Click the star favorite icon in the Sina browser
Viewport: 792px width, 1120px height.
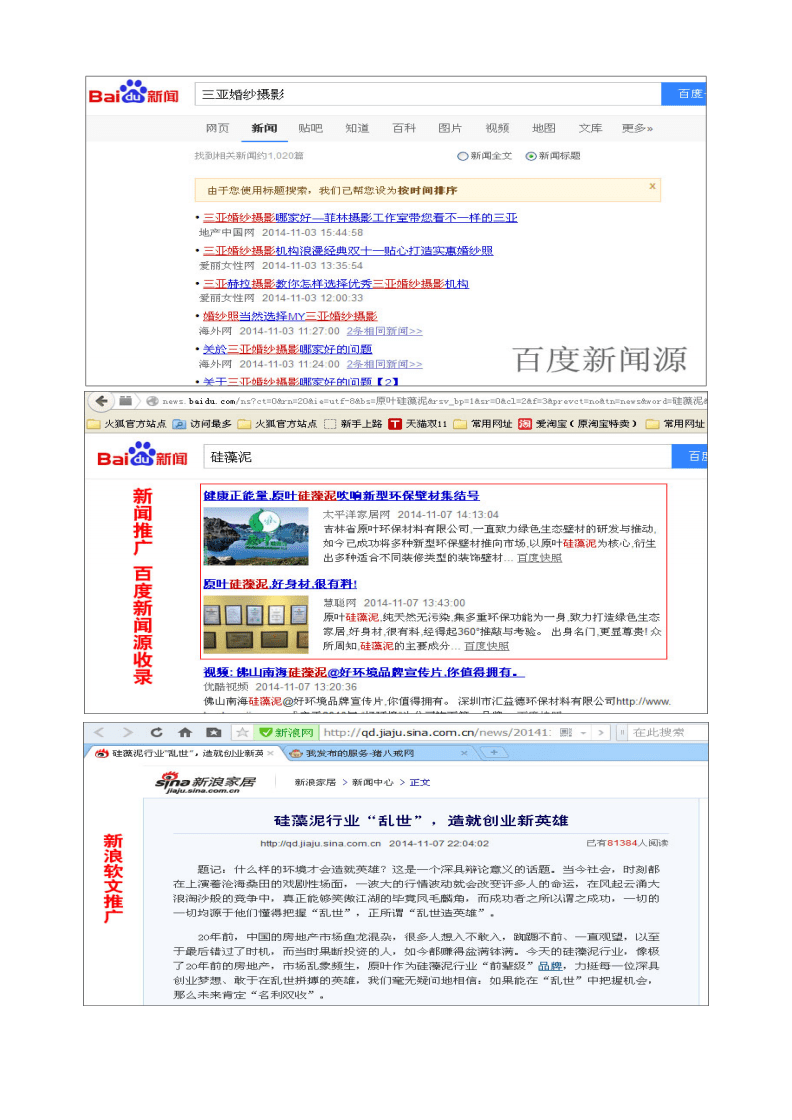pyautogui.click(x=242, y=732)
